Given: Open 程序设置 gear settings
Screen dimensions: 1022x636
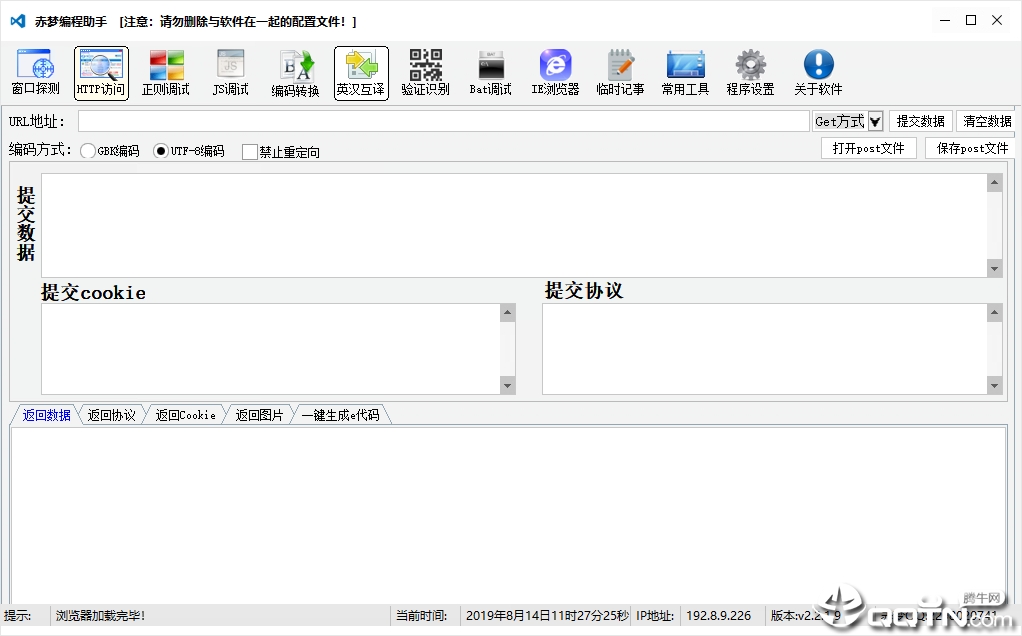Looking at the screenshot, I should (x=750, y=72).
